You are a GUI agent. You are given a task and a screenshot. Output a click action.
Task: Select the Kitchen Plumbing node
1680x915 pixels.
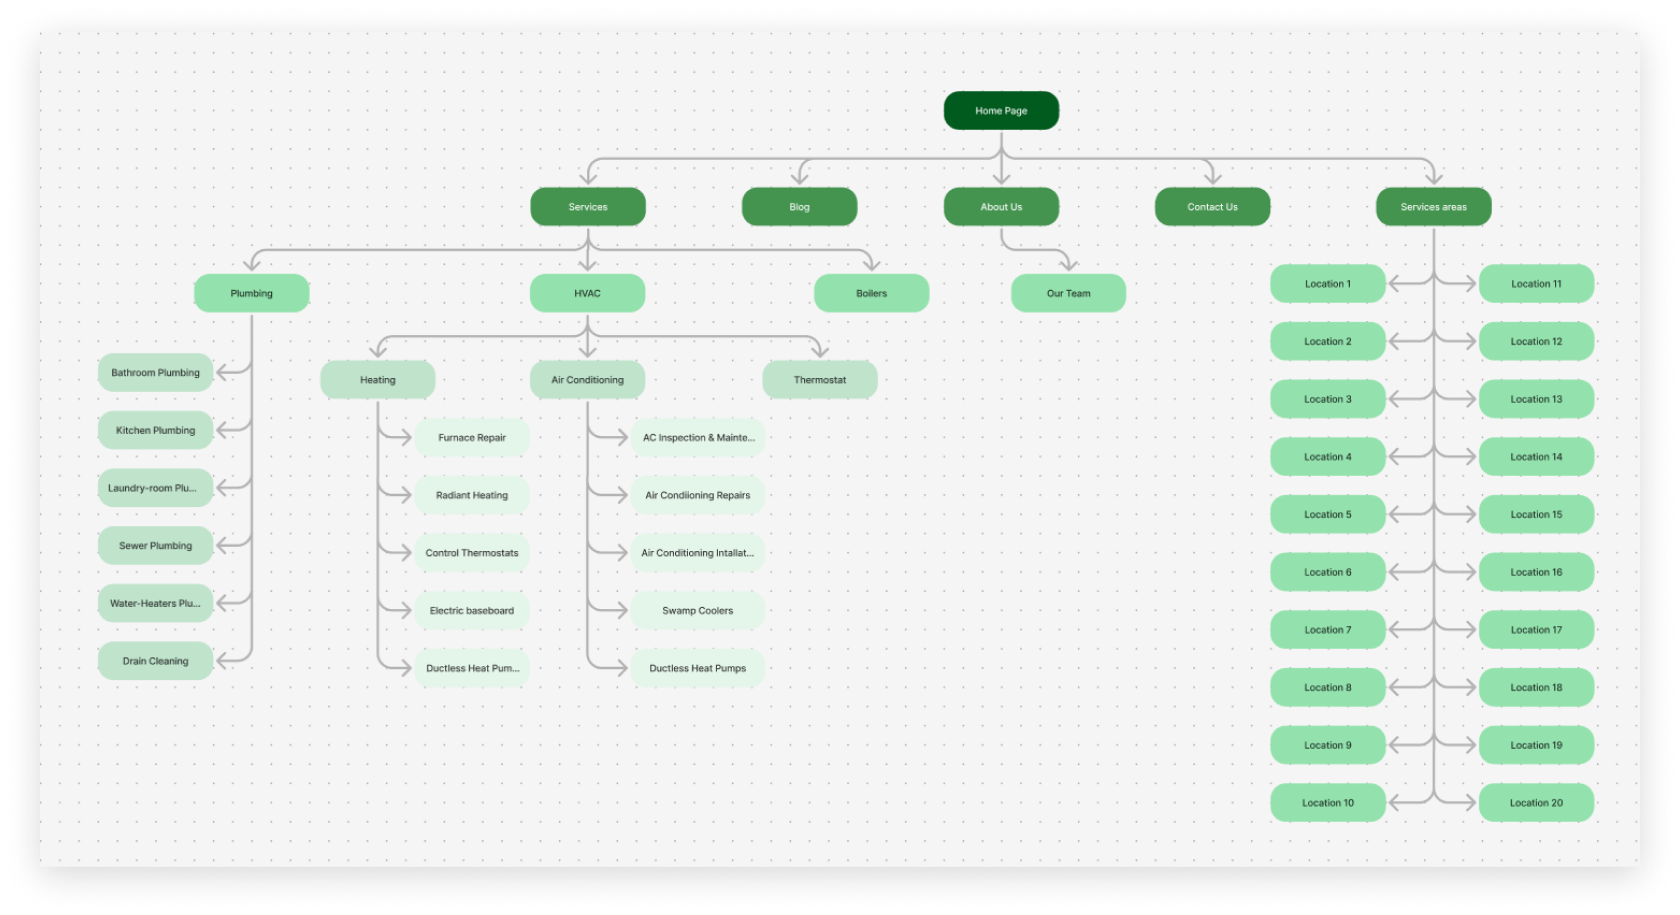coord(155,430)
